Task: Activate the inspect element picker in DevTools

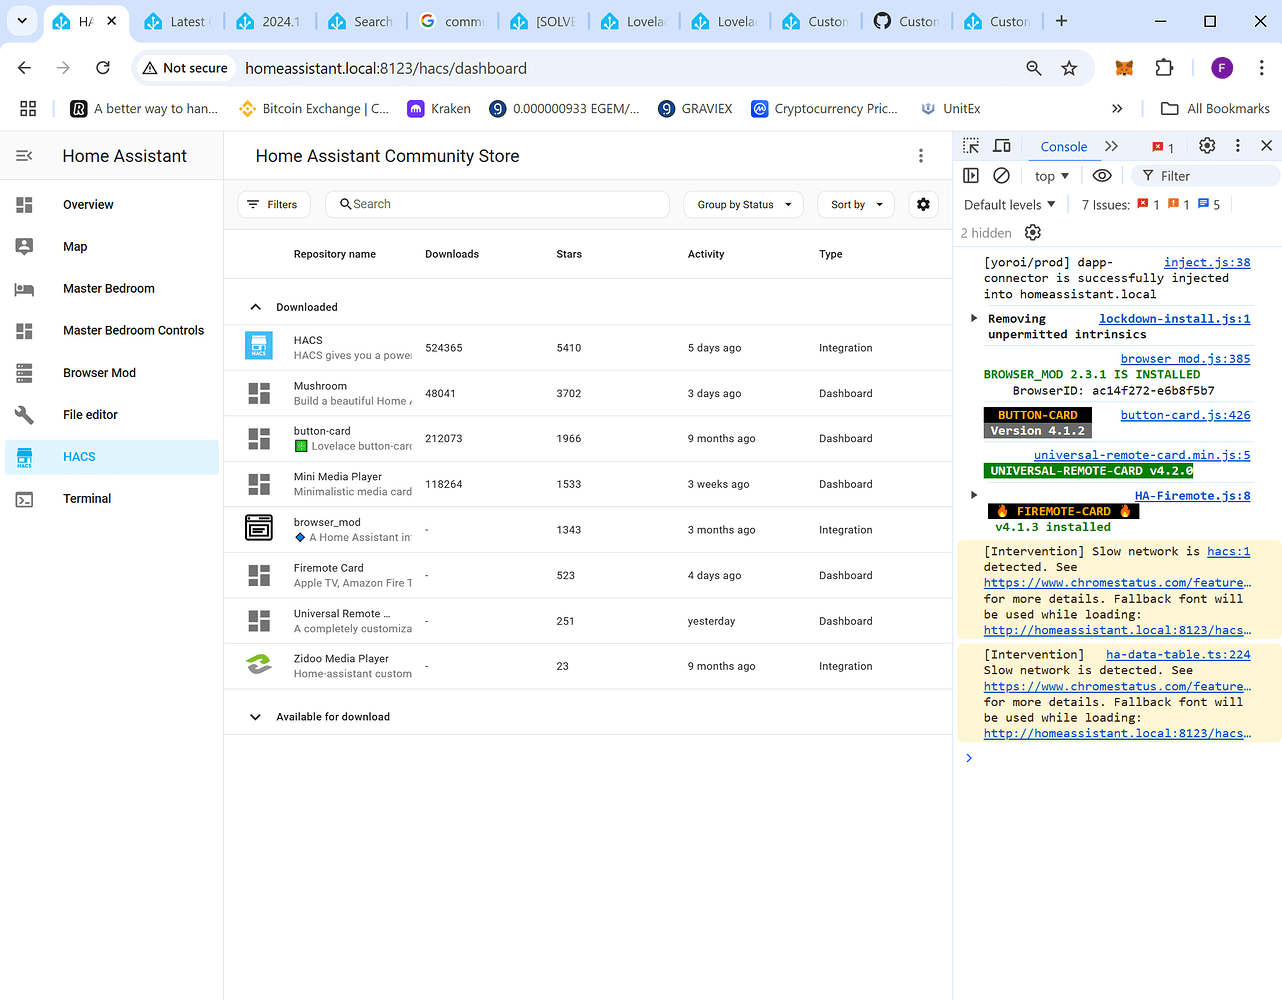Action: (969, 145)
